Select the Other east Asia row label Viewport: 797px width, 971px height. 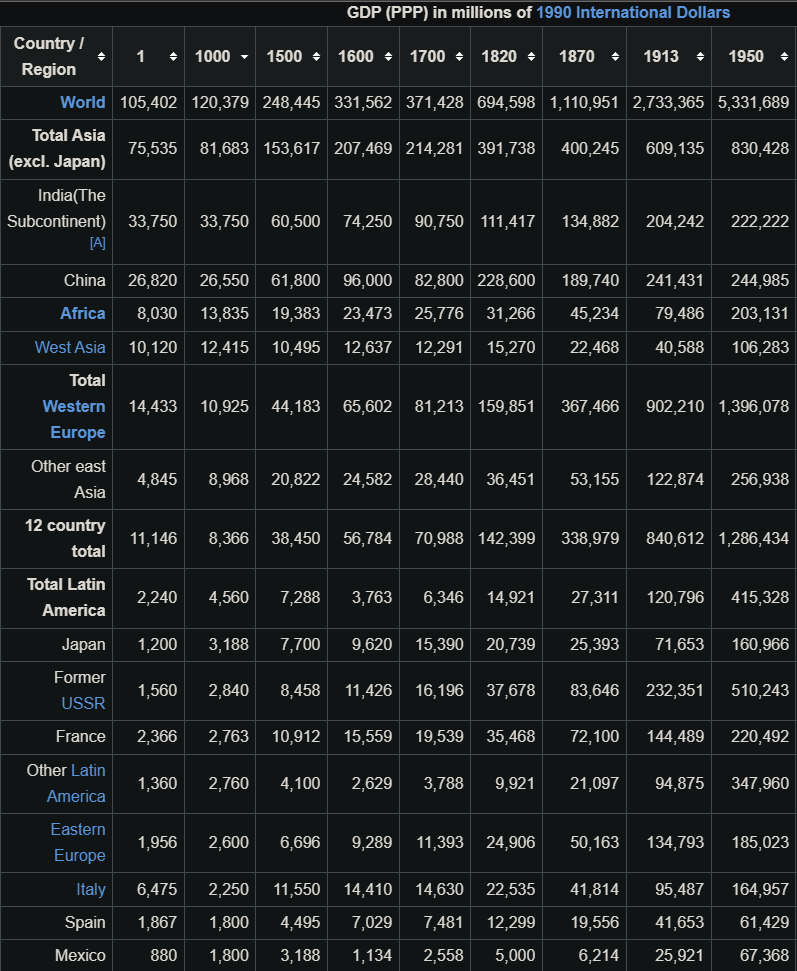pyautogui.click(x=68, y=479)
